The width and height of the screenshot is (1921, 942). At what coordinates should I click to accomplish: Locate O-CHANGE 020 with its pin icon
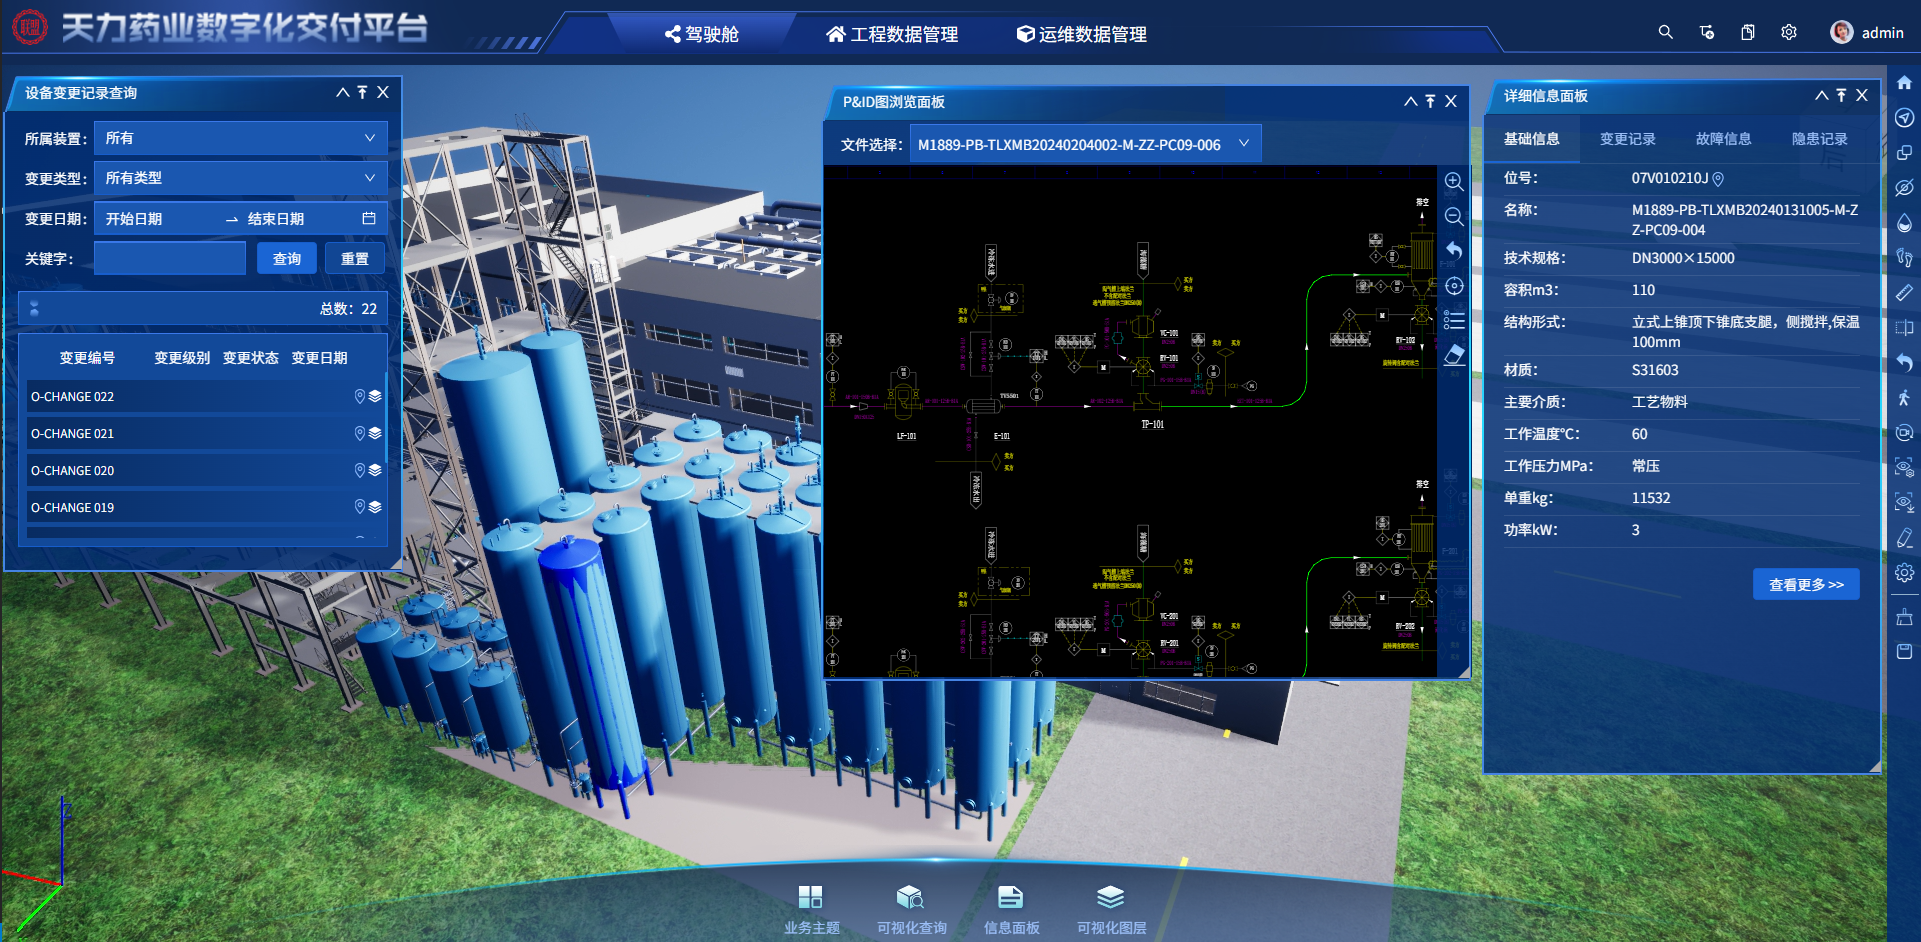click(360, 471)
